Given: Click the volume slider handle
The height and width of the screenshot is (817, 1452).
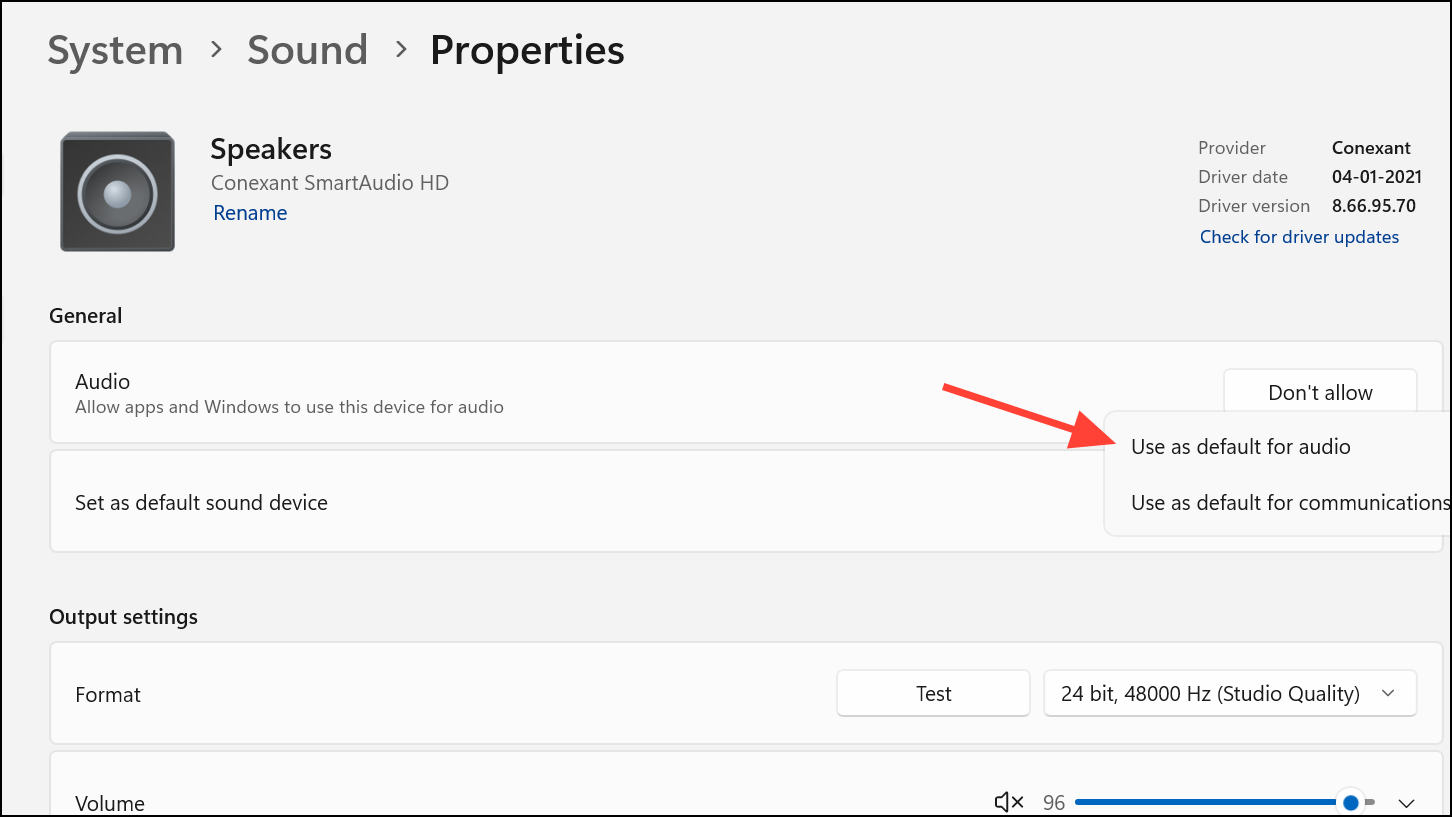Looking at the screenshot, I should tap(1351, 802).
